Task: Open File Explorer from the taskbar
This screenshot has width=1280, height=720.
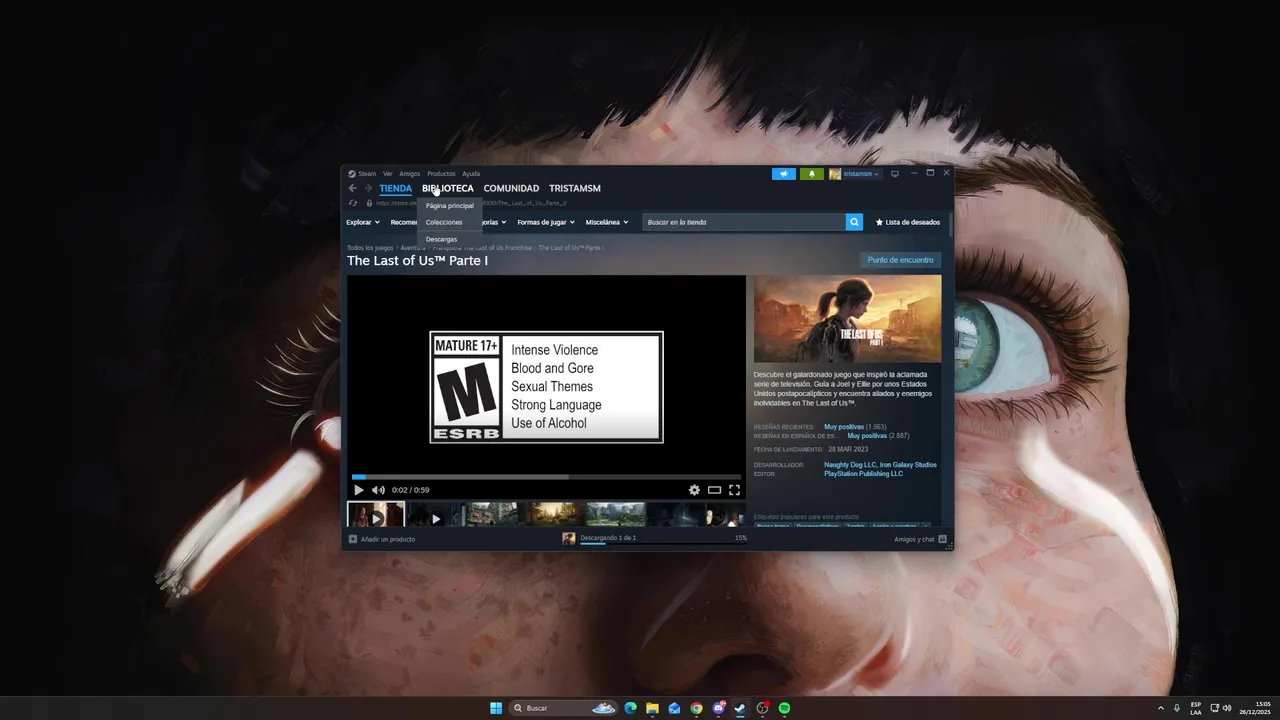Action: (652, 708)
